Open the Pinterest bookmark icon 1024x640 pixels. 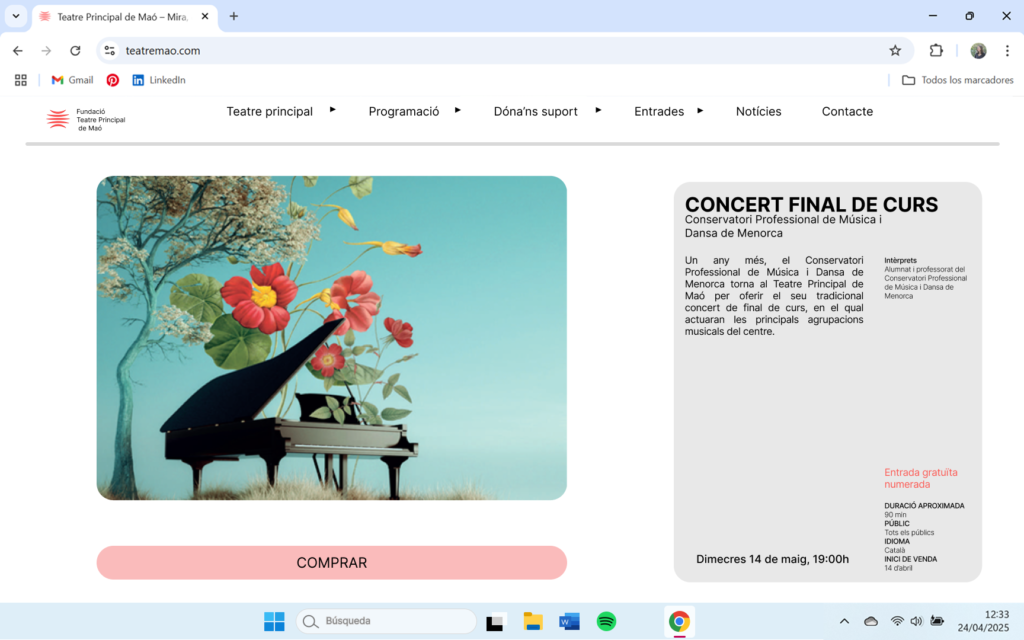point(113,80)
